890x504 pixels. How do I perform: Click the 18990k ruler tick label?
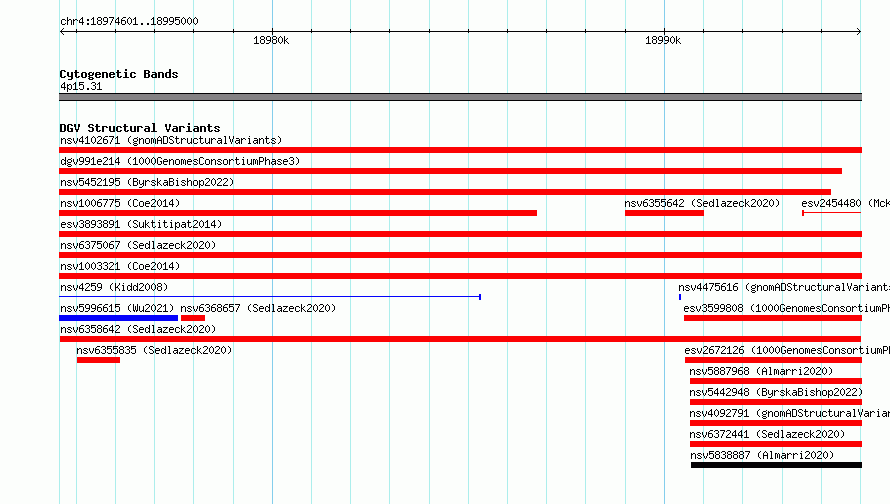pyautogui.click(x=663, y=40)
